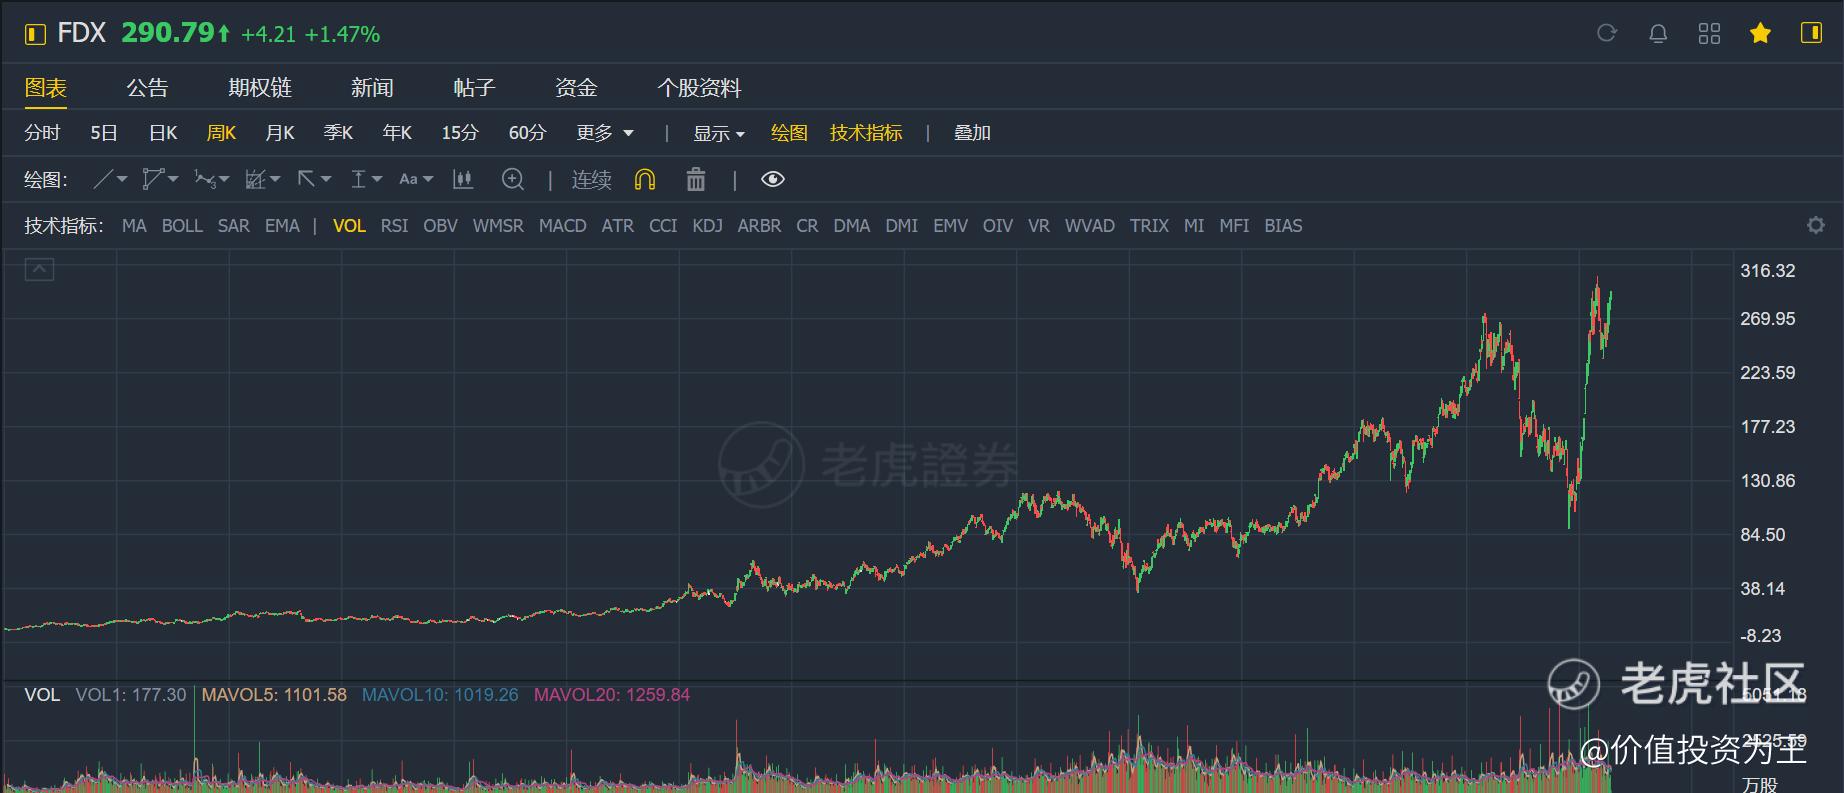Open the wave pattern tool dropdown

[x=211, y=179]
